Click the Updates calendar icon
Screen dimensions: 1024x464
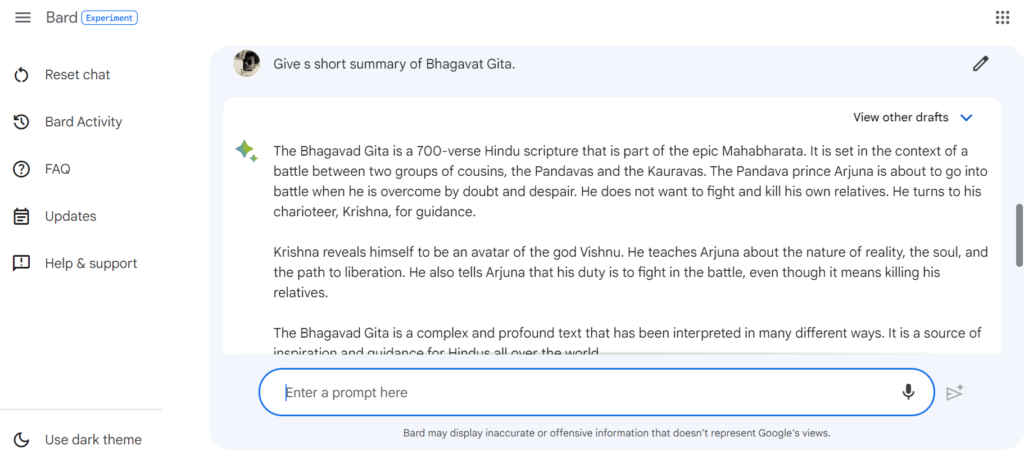click(22, 216)
